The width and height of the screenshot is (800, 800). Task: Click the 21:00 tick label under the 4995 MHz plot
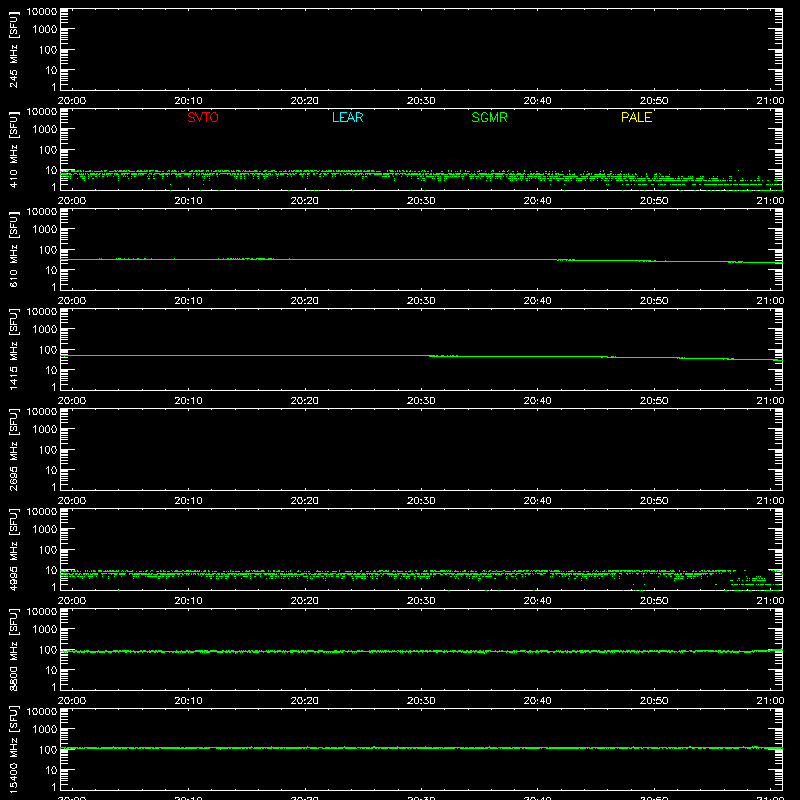[770, 601]
